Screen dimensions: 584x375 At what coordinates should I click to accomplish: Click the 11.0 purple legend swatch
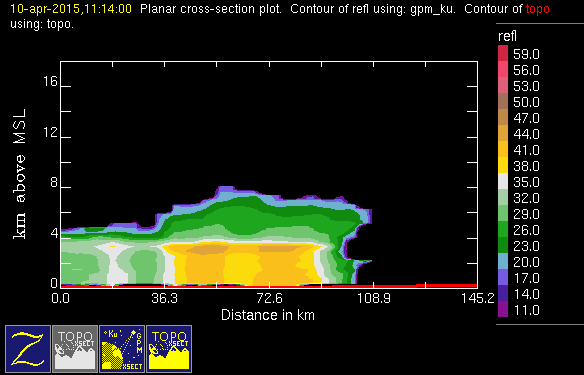503,309
